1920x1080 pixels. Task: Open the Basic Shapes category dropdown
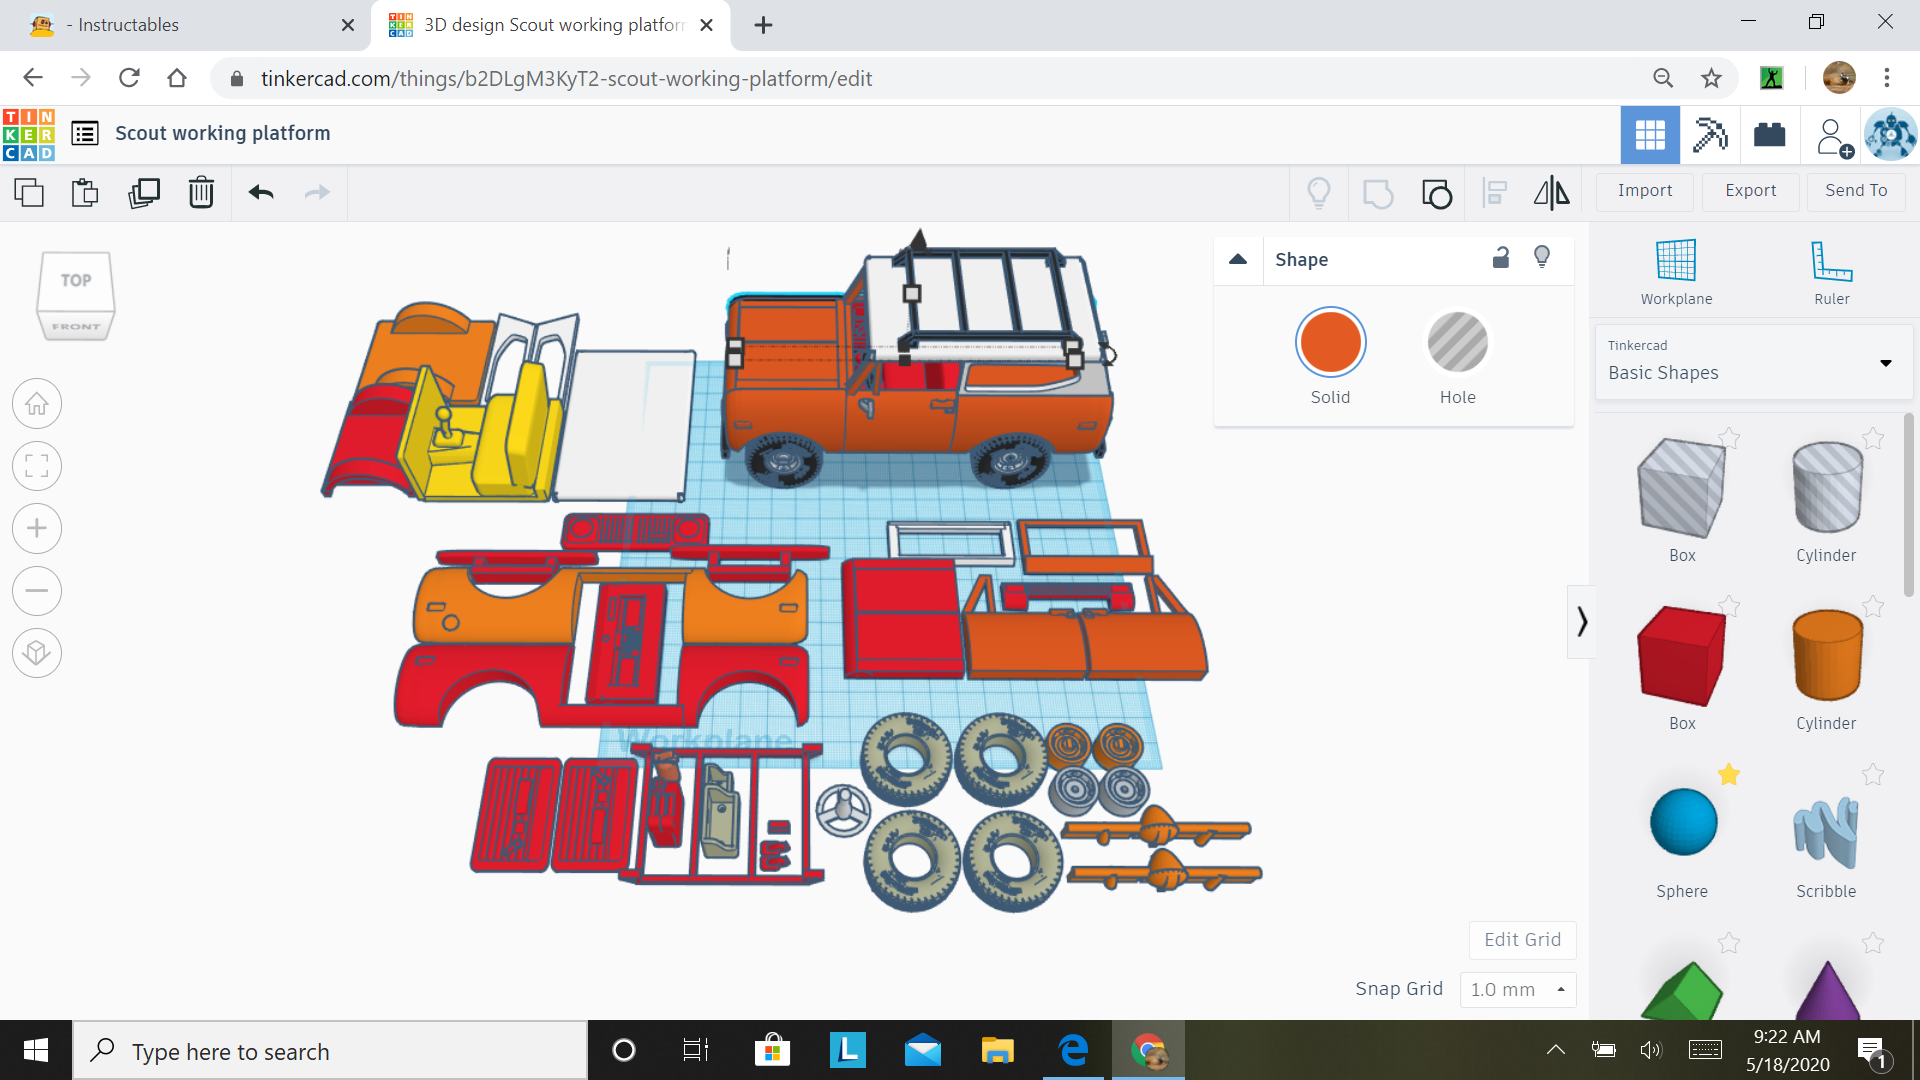tap(1886, 363)
